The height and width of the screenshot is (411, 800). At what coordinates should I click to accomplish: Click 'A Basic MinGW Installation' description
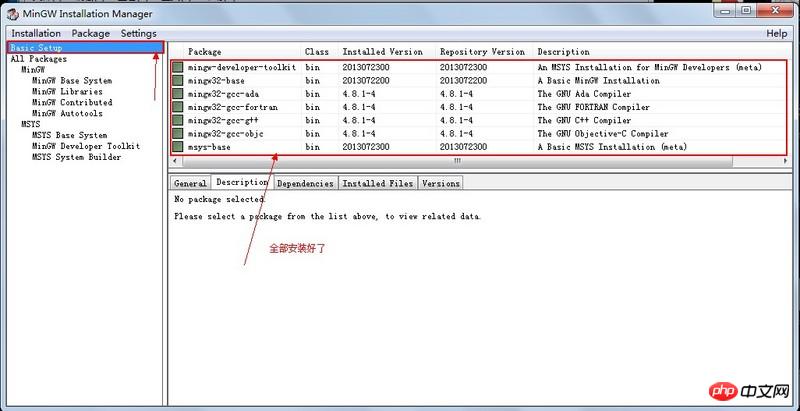pyautogui.click(x=598, y=81)
